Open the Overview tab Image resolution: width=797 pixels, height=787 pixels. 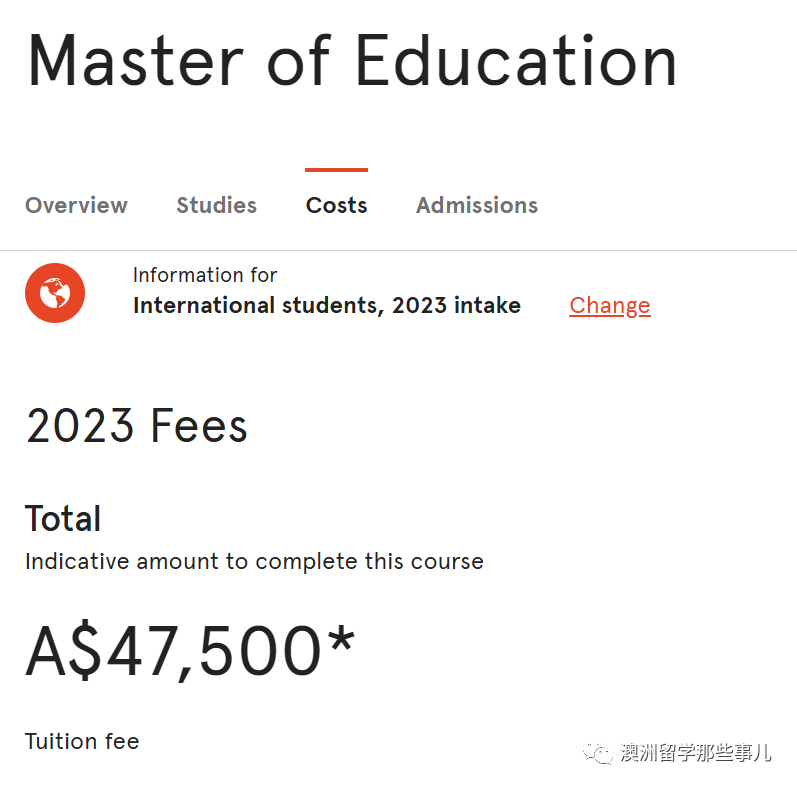click(x=76, y=205)
